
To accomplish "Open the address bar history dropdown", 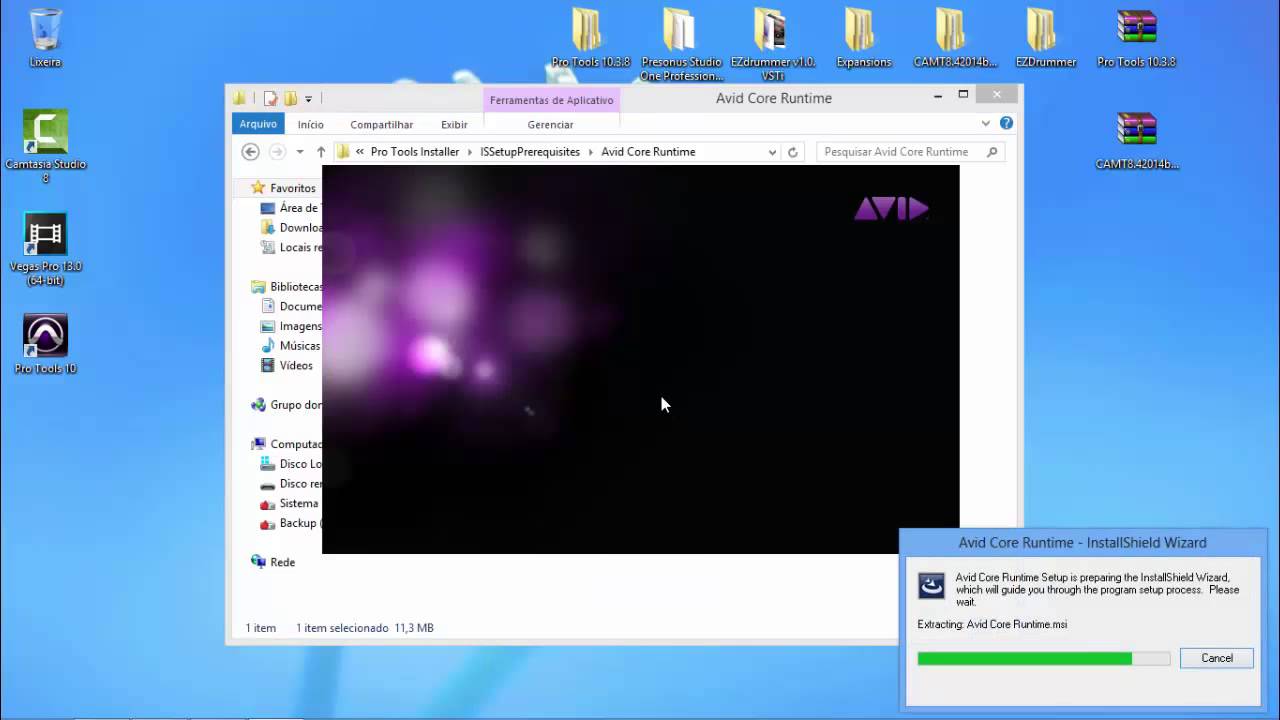I will [x=772, y=152].
